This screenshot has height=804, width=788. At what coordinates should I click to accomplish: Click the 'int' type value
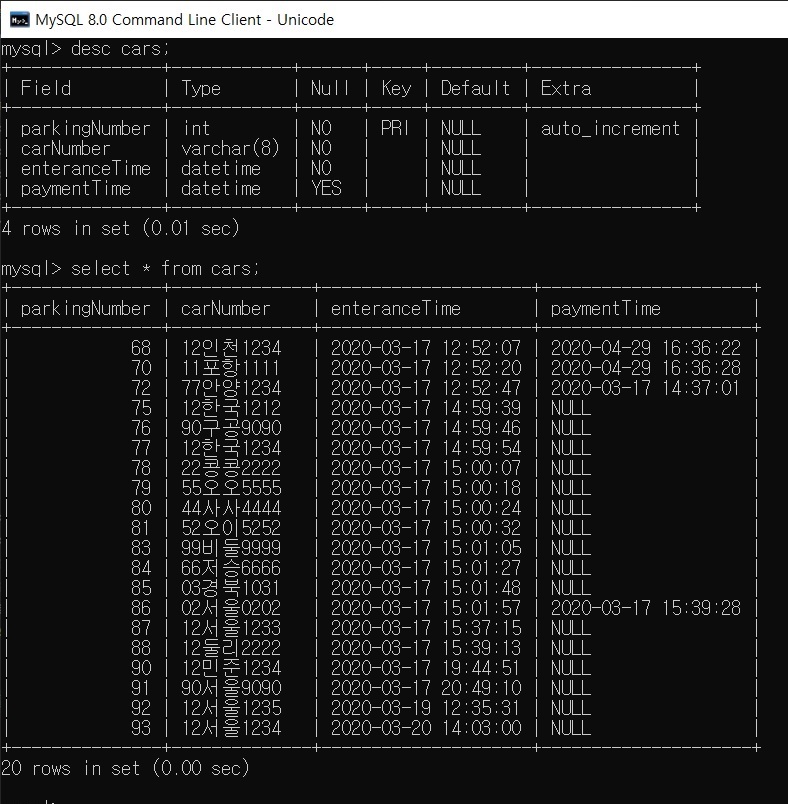click(x=196, y=128)
